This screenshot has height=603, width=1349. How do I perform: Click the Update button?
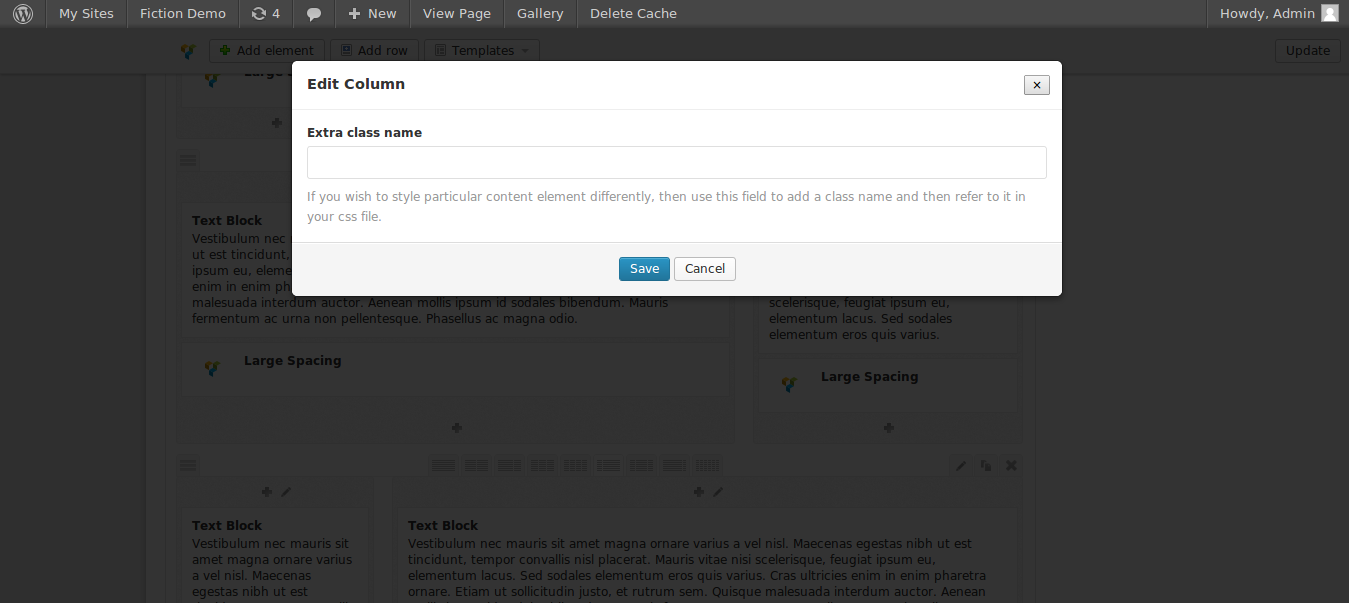[x=1308, y=50]
